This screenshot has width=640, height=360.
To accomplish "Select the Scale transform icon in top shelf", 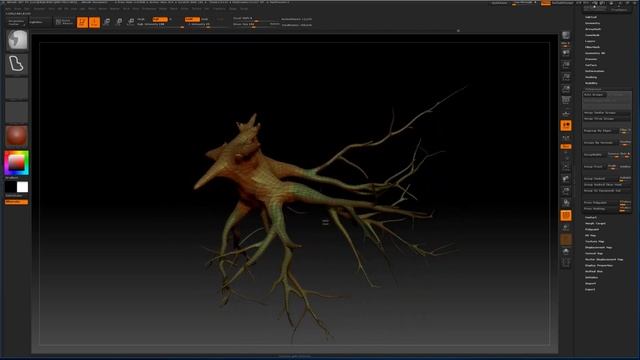I will pos(119,22).
